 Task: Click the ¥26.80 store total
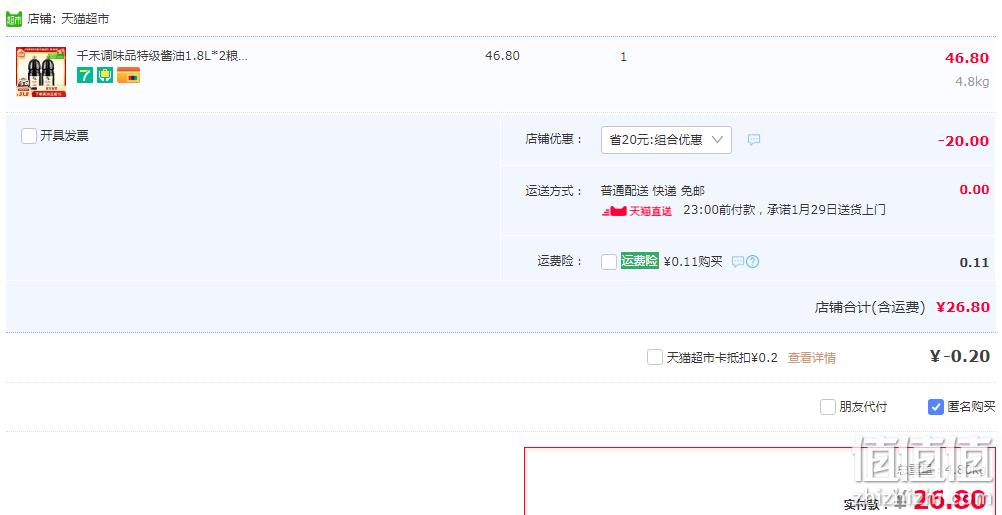(x=962, y=307)
